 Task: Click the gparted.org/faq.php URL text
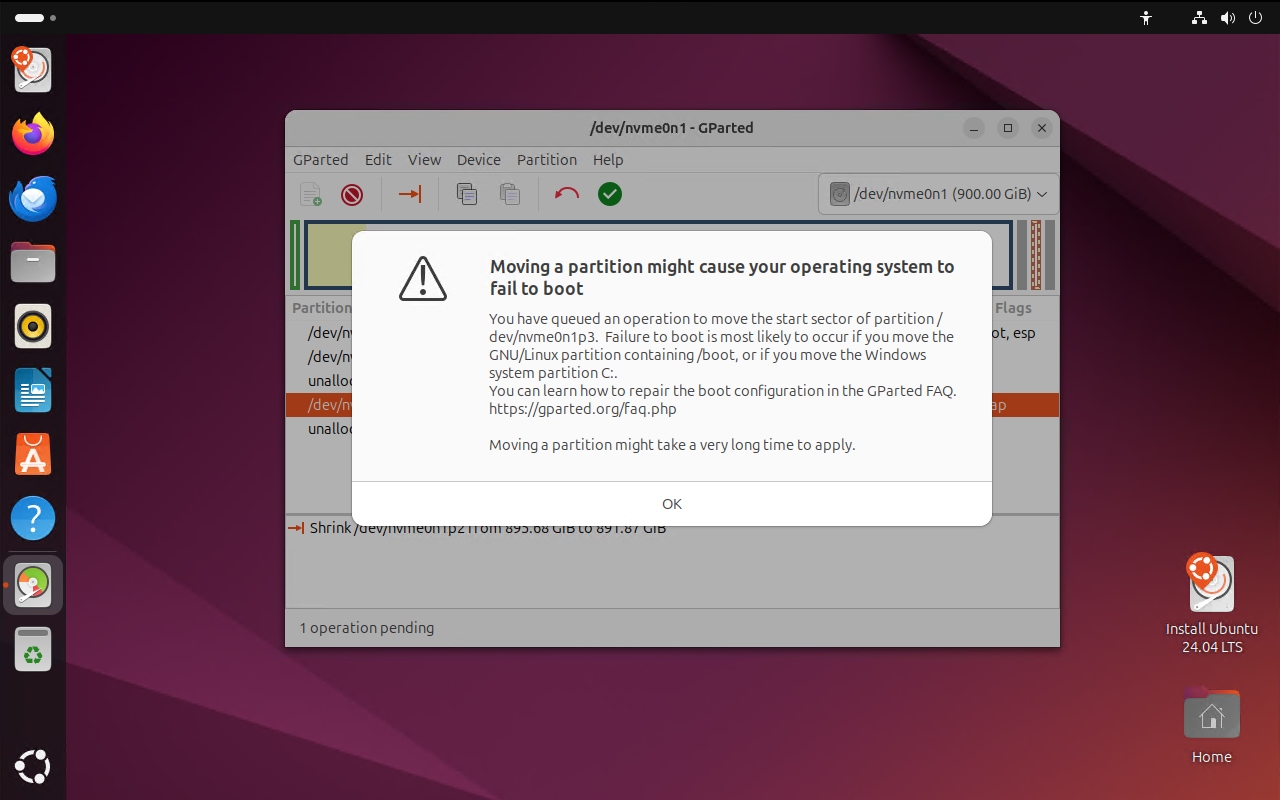(583, 409)
